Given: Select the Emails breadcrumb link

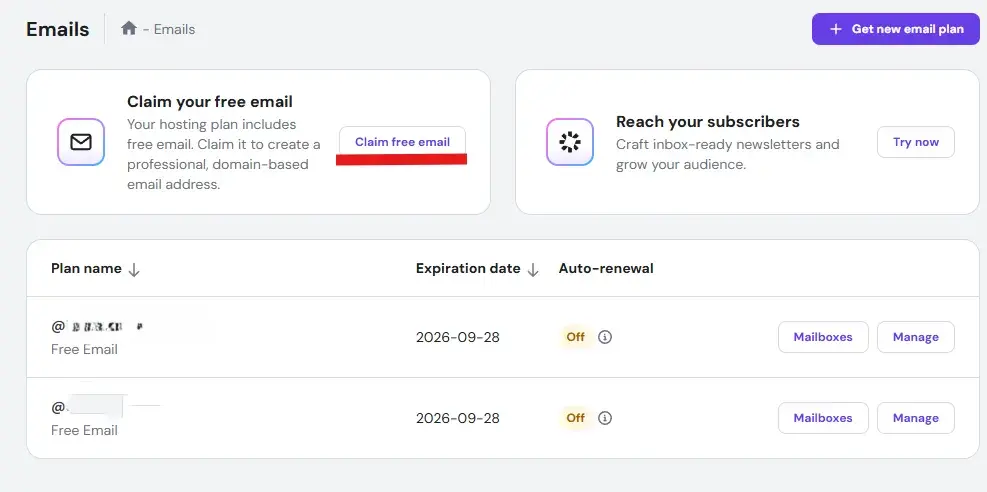Looking at the screenshot, I should pyautogui.click(x=175, y=29).
